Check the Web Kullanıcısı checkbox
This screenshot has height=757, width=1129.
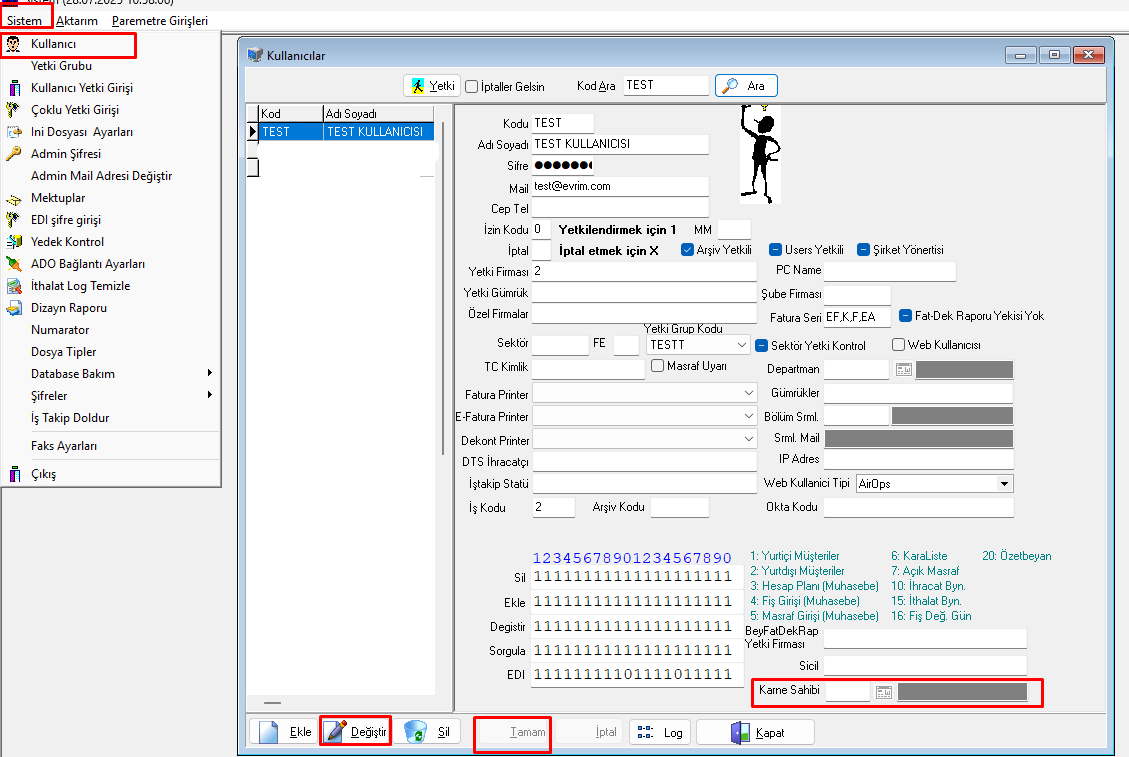[898, 345]
